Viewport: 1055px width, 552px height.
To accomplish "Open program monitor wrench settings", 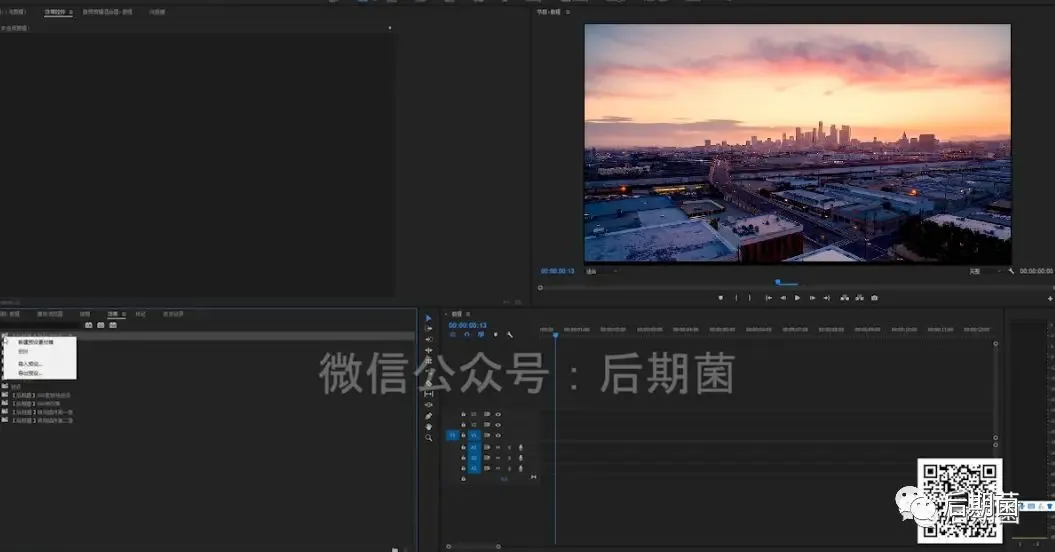I will [x=1011, y=271].
